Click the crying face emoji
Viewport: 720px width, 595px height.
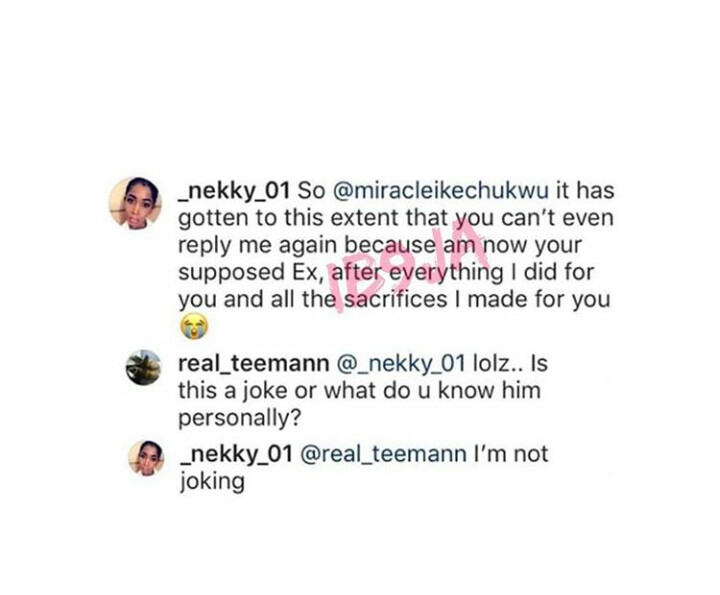(190, 323)
